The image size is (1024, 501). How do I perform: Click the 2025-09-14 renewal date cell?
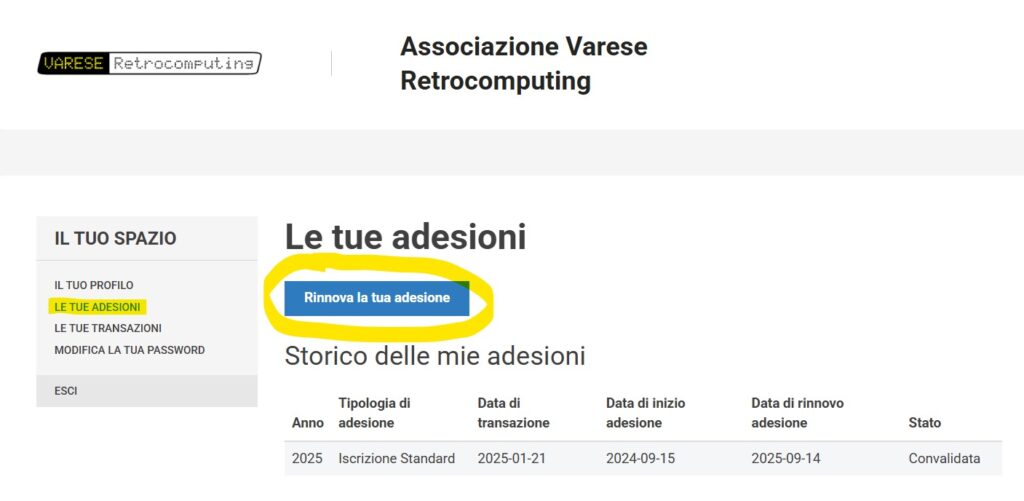coord(786,459)
